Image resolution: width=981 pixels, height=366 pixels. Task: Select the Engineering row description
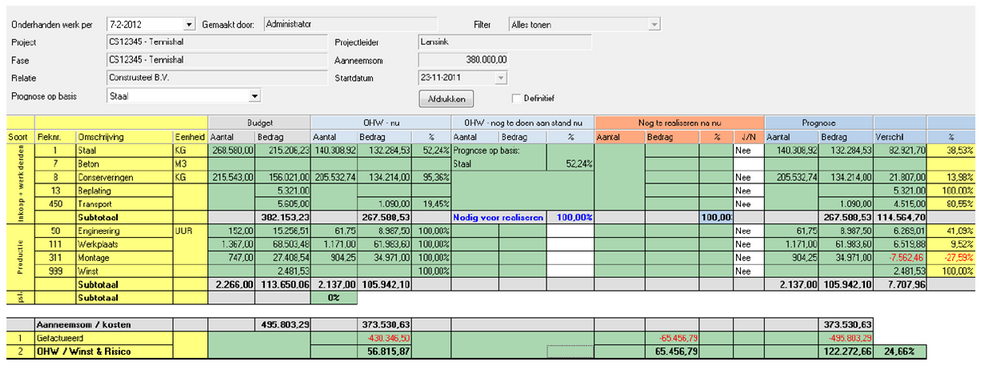(124, 231)
